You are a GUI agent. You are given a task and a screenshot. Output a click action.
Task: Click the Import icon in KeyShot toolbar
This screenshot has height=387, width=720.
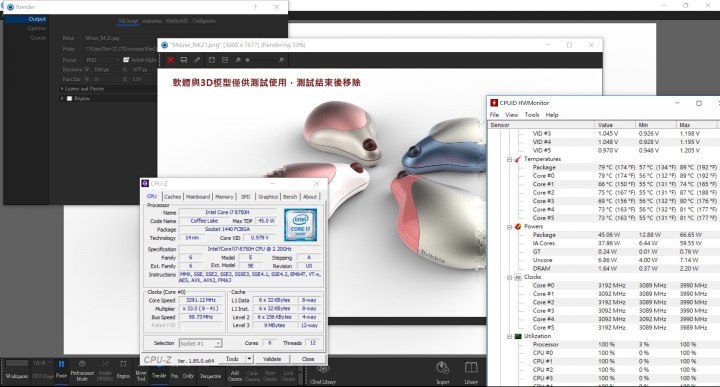(443, 372)
